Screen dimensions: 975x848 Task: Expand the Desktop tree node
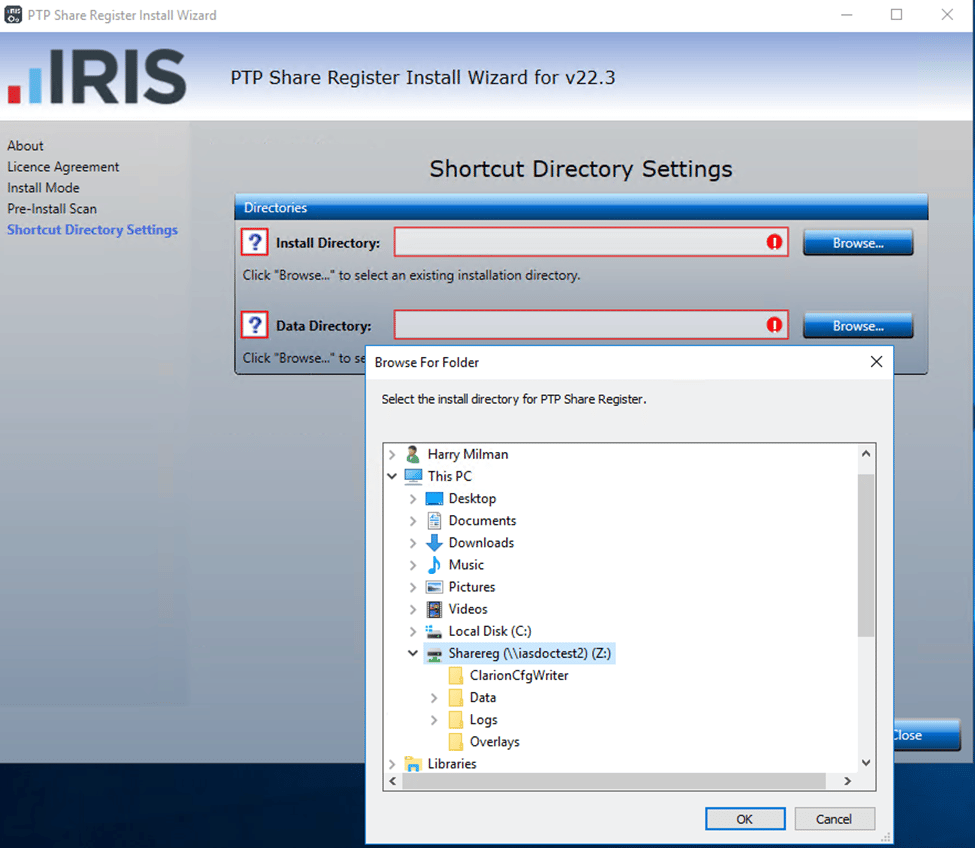(413, 499)
